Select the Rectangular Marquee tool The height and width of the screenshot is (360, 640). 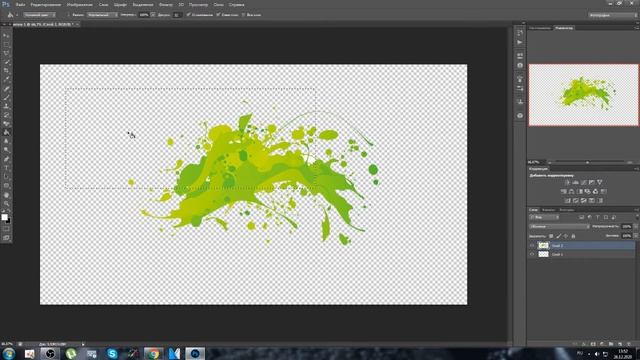pos(6,44)
